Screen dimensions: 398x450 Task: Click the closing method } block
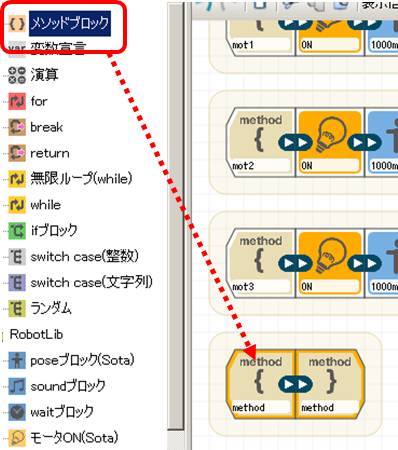tap(330, 384)
